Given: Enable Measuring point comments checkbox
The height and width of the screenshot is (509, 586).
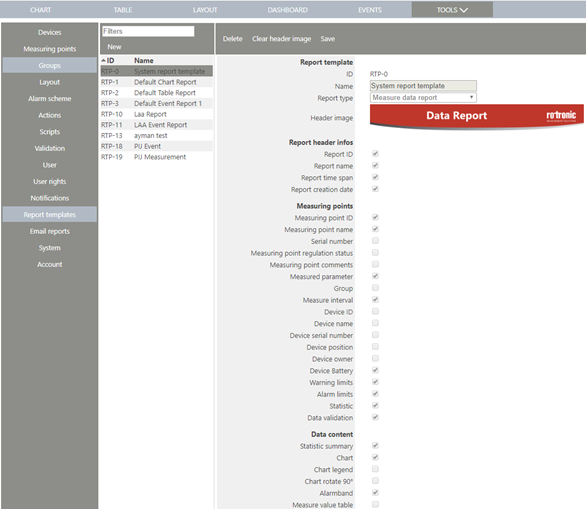Looking at the screenshot, I should click(375, 264).
